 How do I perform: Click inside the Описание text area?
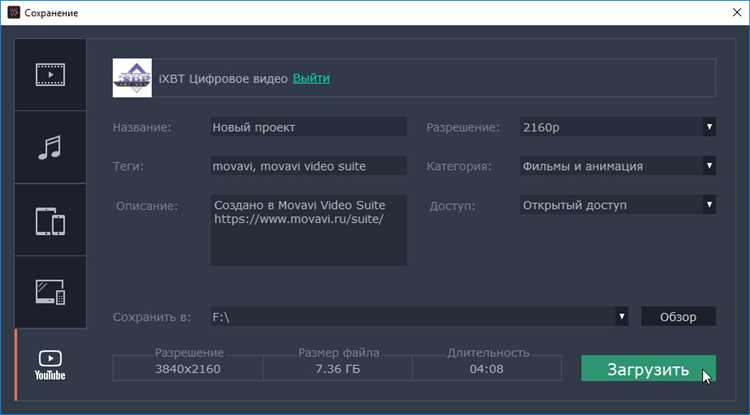pyautogui.click(x=309, y=230)
